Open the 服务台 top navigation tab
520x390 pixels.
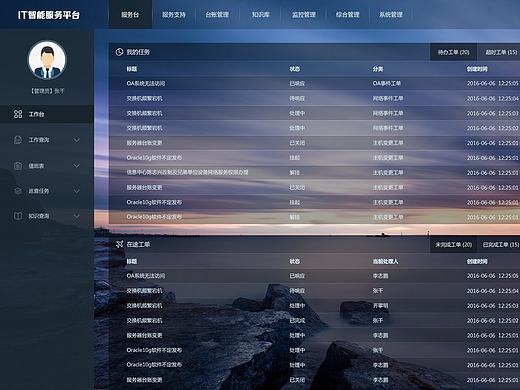(130, 15)
